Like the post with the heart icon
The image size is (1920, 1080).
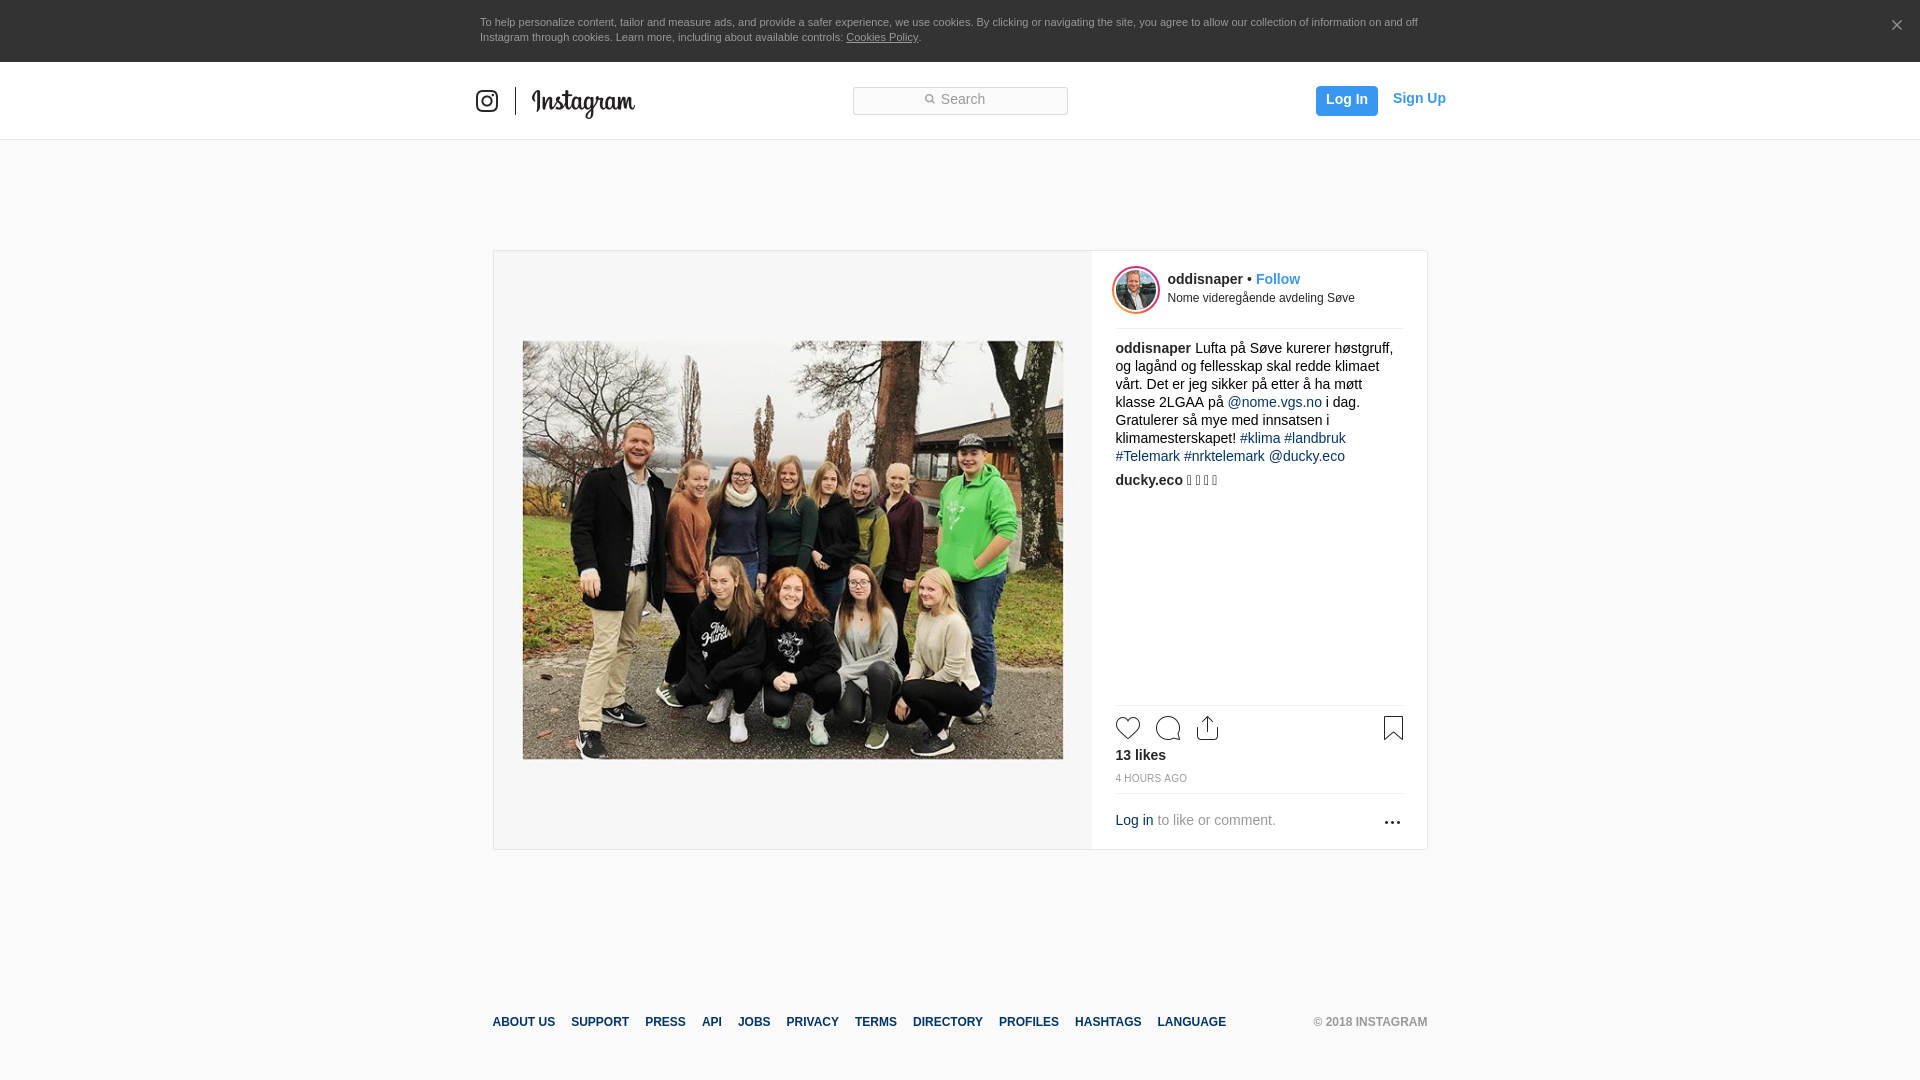[x=1128, y=728]
